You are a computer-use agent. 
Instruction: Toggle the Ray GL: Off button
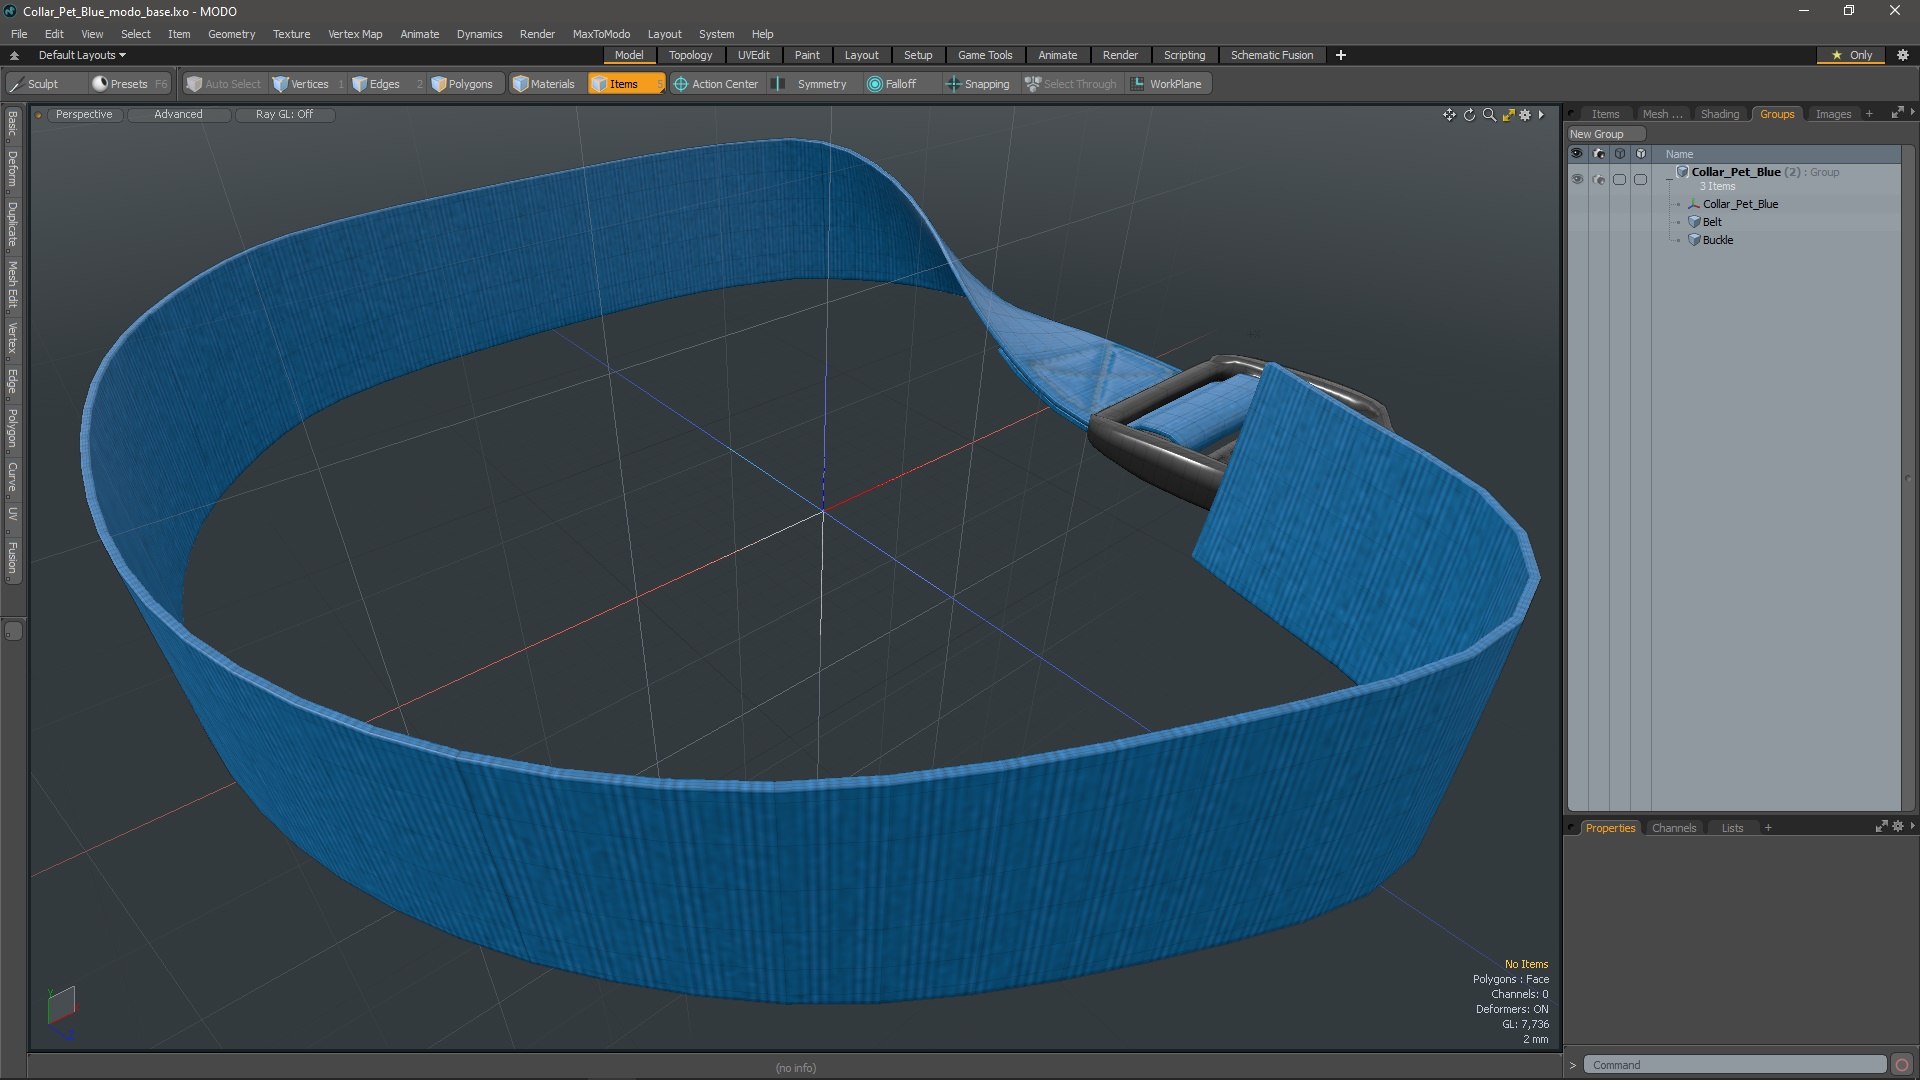[x=284, y=115]
